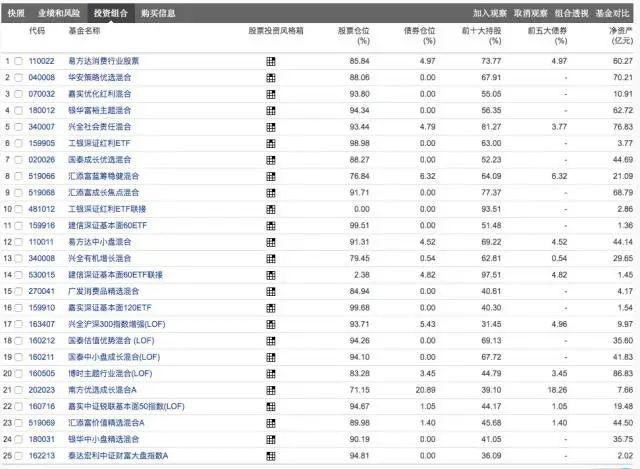Open style box icon for fund 160211
Viewport: 640px width, 469px height.
tap(271, 358)
